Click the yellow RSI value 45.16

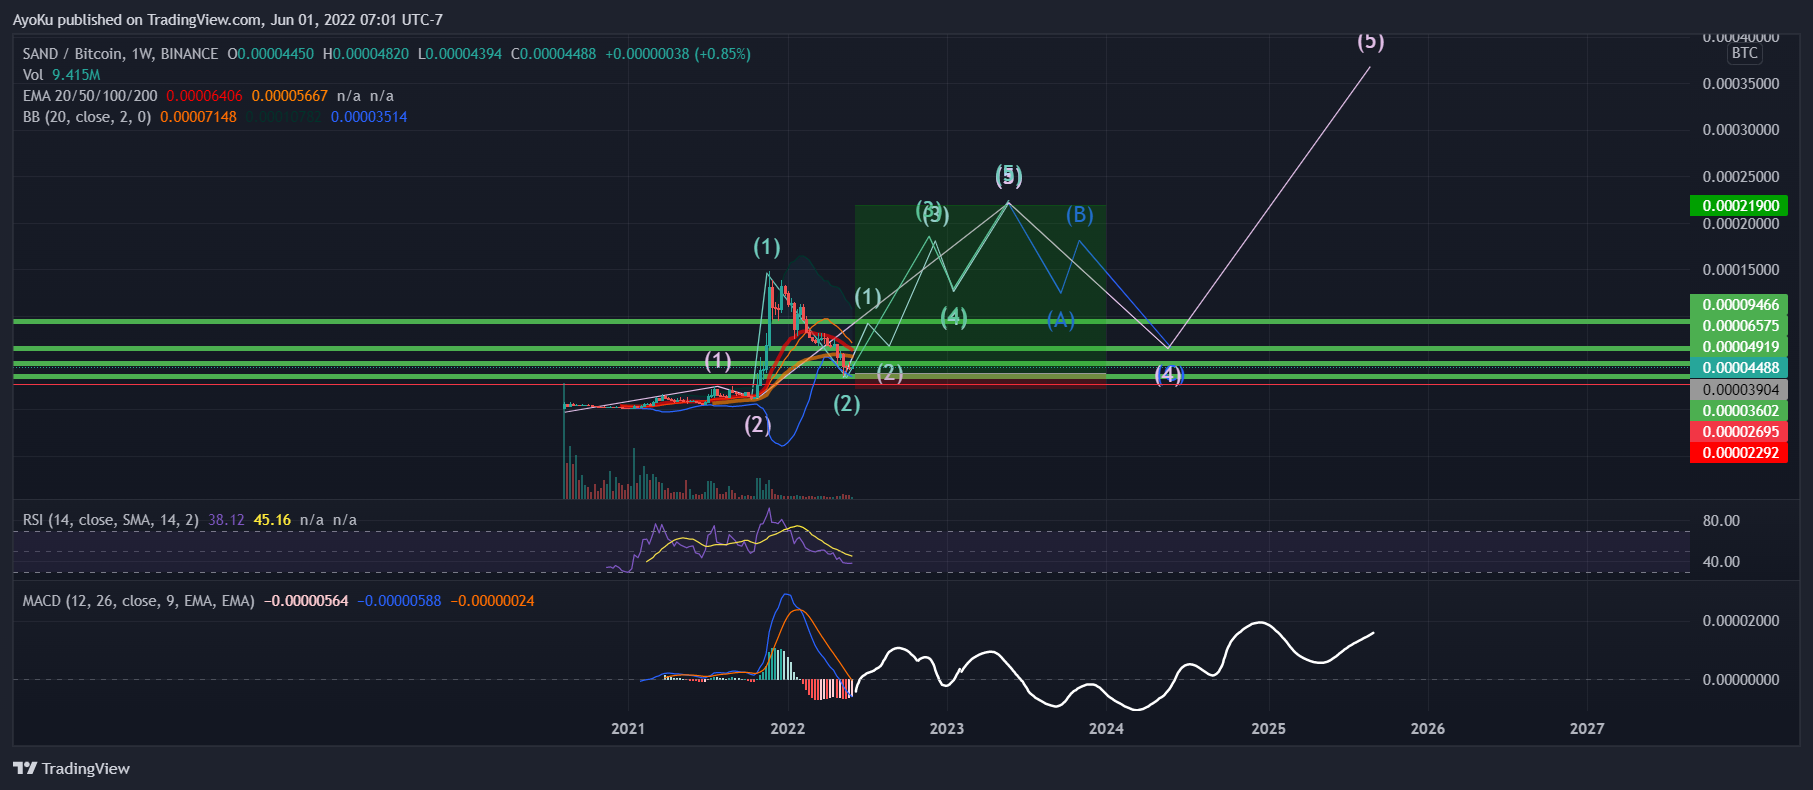click(x=272, y=520)
